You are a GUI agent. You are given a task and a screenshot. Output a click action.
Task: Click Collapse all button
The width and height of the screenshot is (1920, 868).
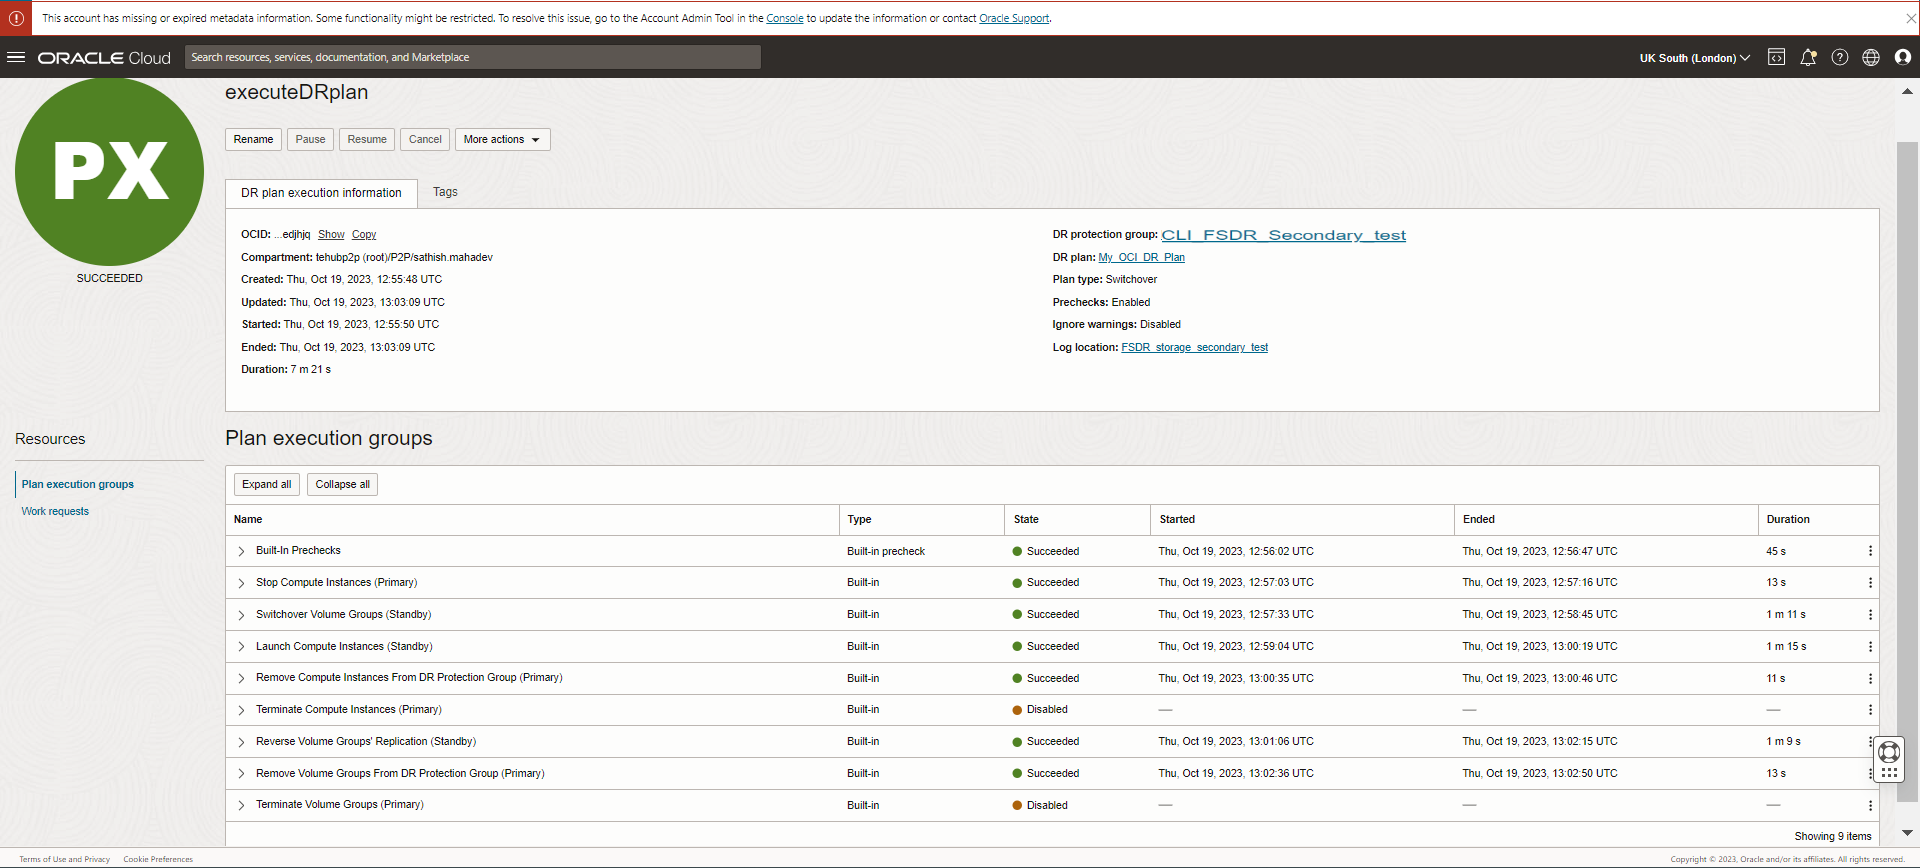point(343,484)
